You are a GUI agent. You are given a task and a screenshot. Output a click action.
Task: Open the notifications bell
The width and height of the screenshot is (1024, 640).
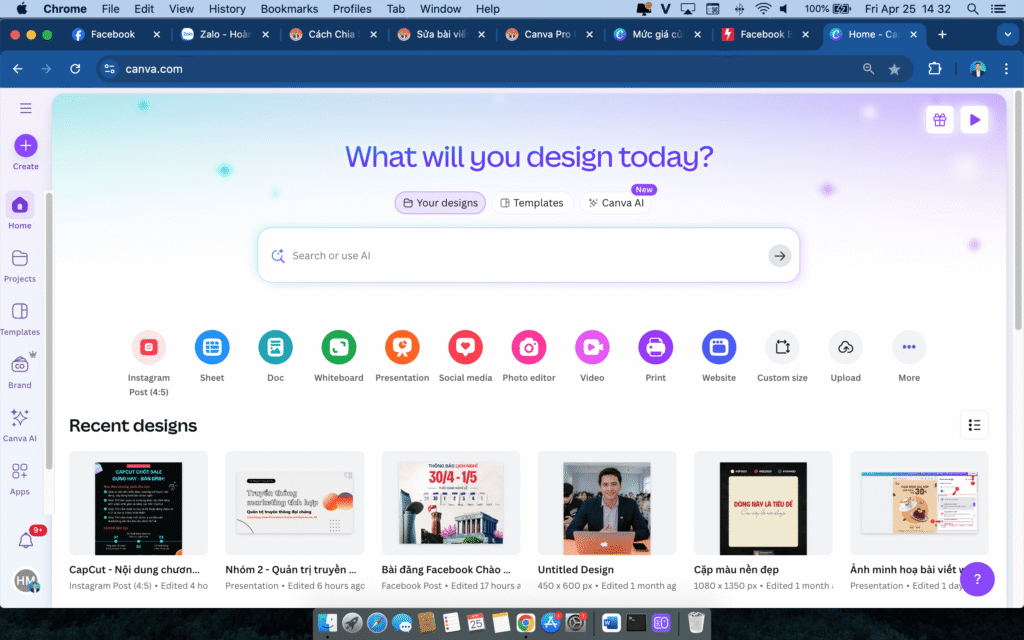pyautogui.click(x=25, y=540)
